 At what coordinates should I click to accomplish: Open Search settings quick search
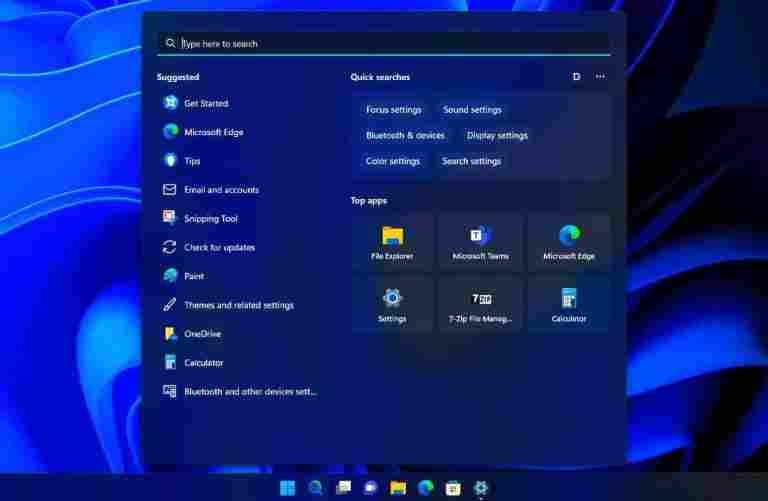[x=471, y=161]
